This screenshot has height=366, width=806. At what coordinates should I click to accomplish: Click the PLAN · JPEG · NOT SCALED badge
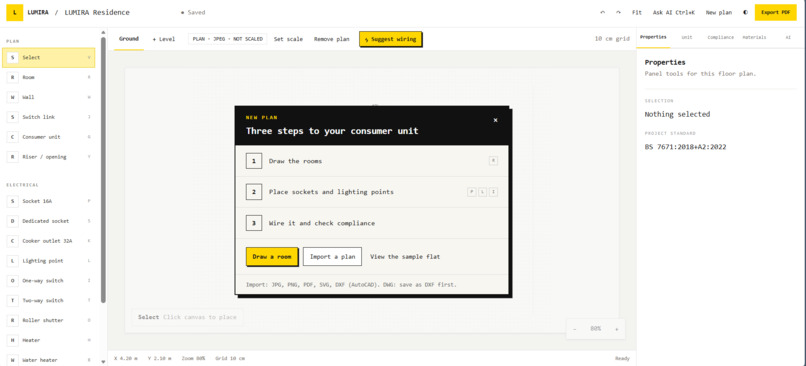(228, 39)
